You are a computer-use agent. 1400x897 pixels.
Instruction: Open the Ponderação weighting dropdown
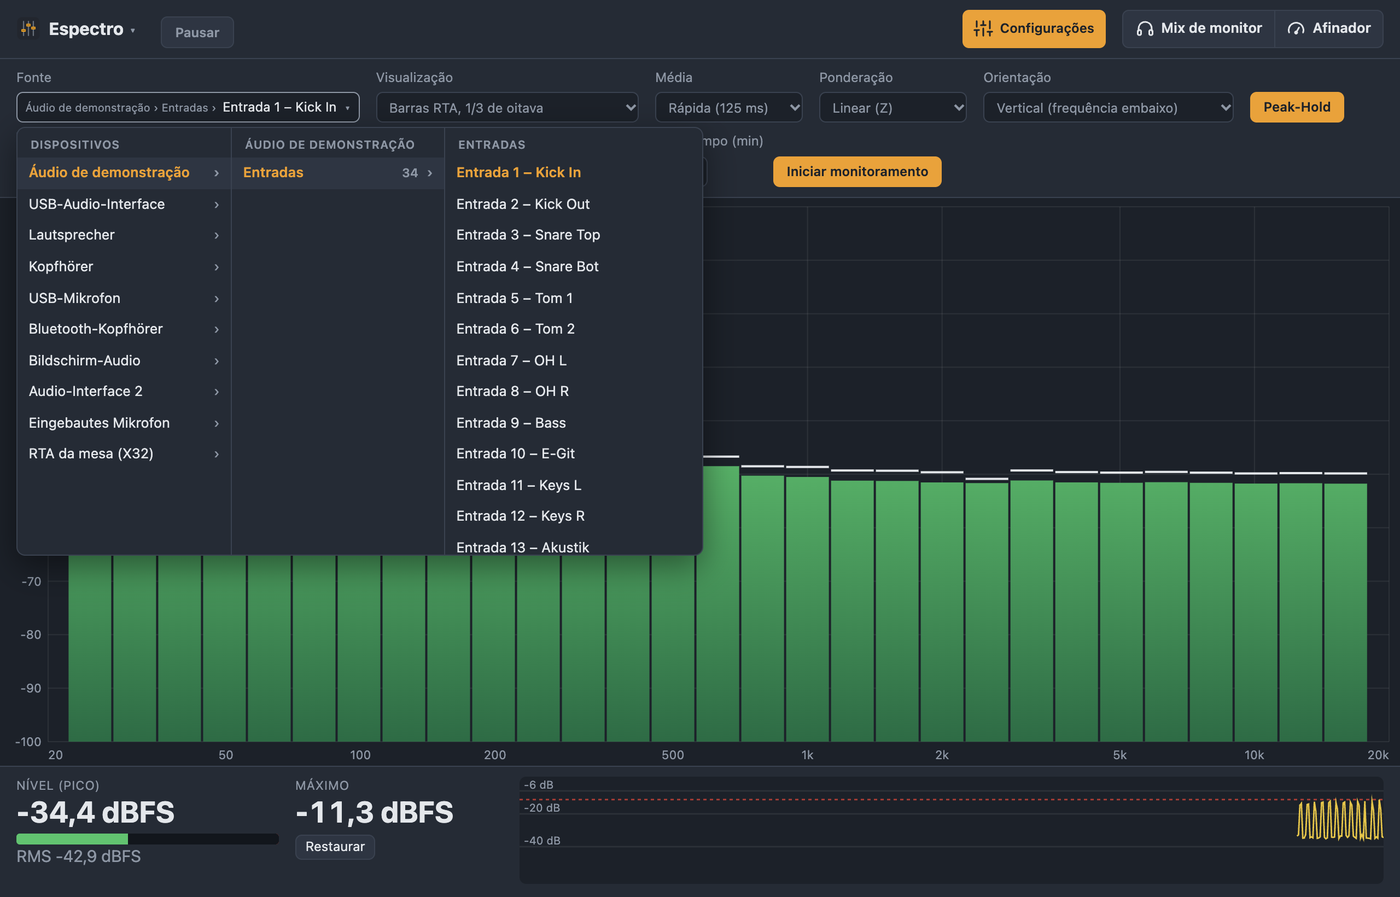[x=893, y=108]
